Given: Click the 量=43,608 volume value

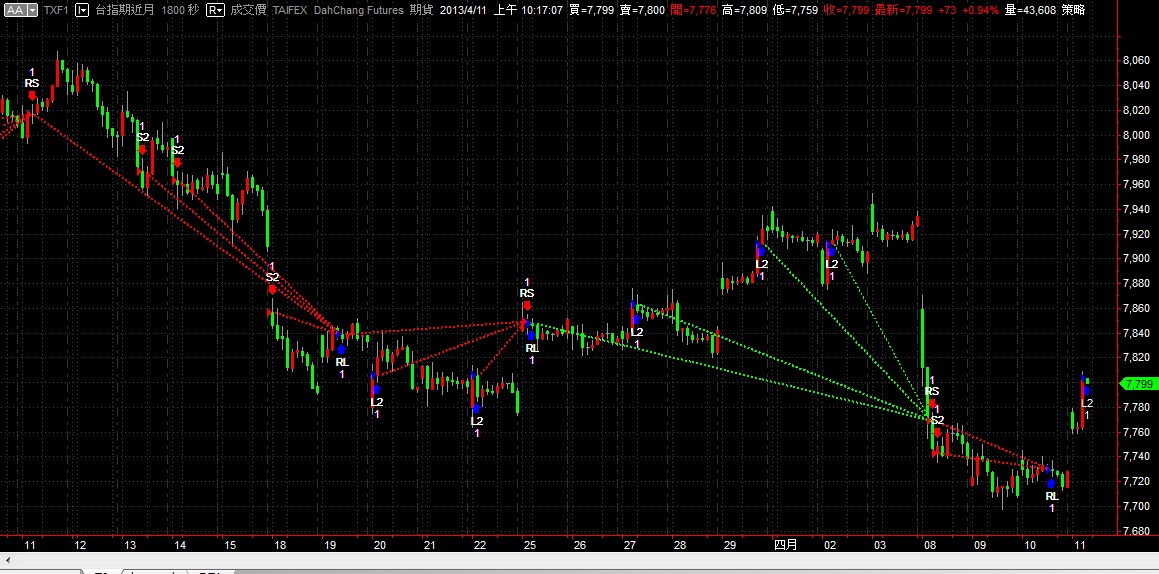Looking at the screenshot, I should point(1031,10).
